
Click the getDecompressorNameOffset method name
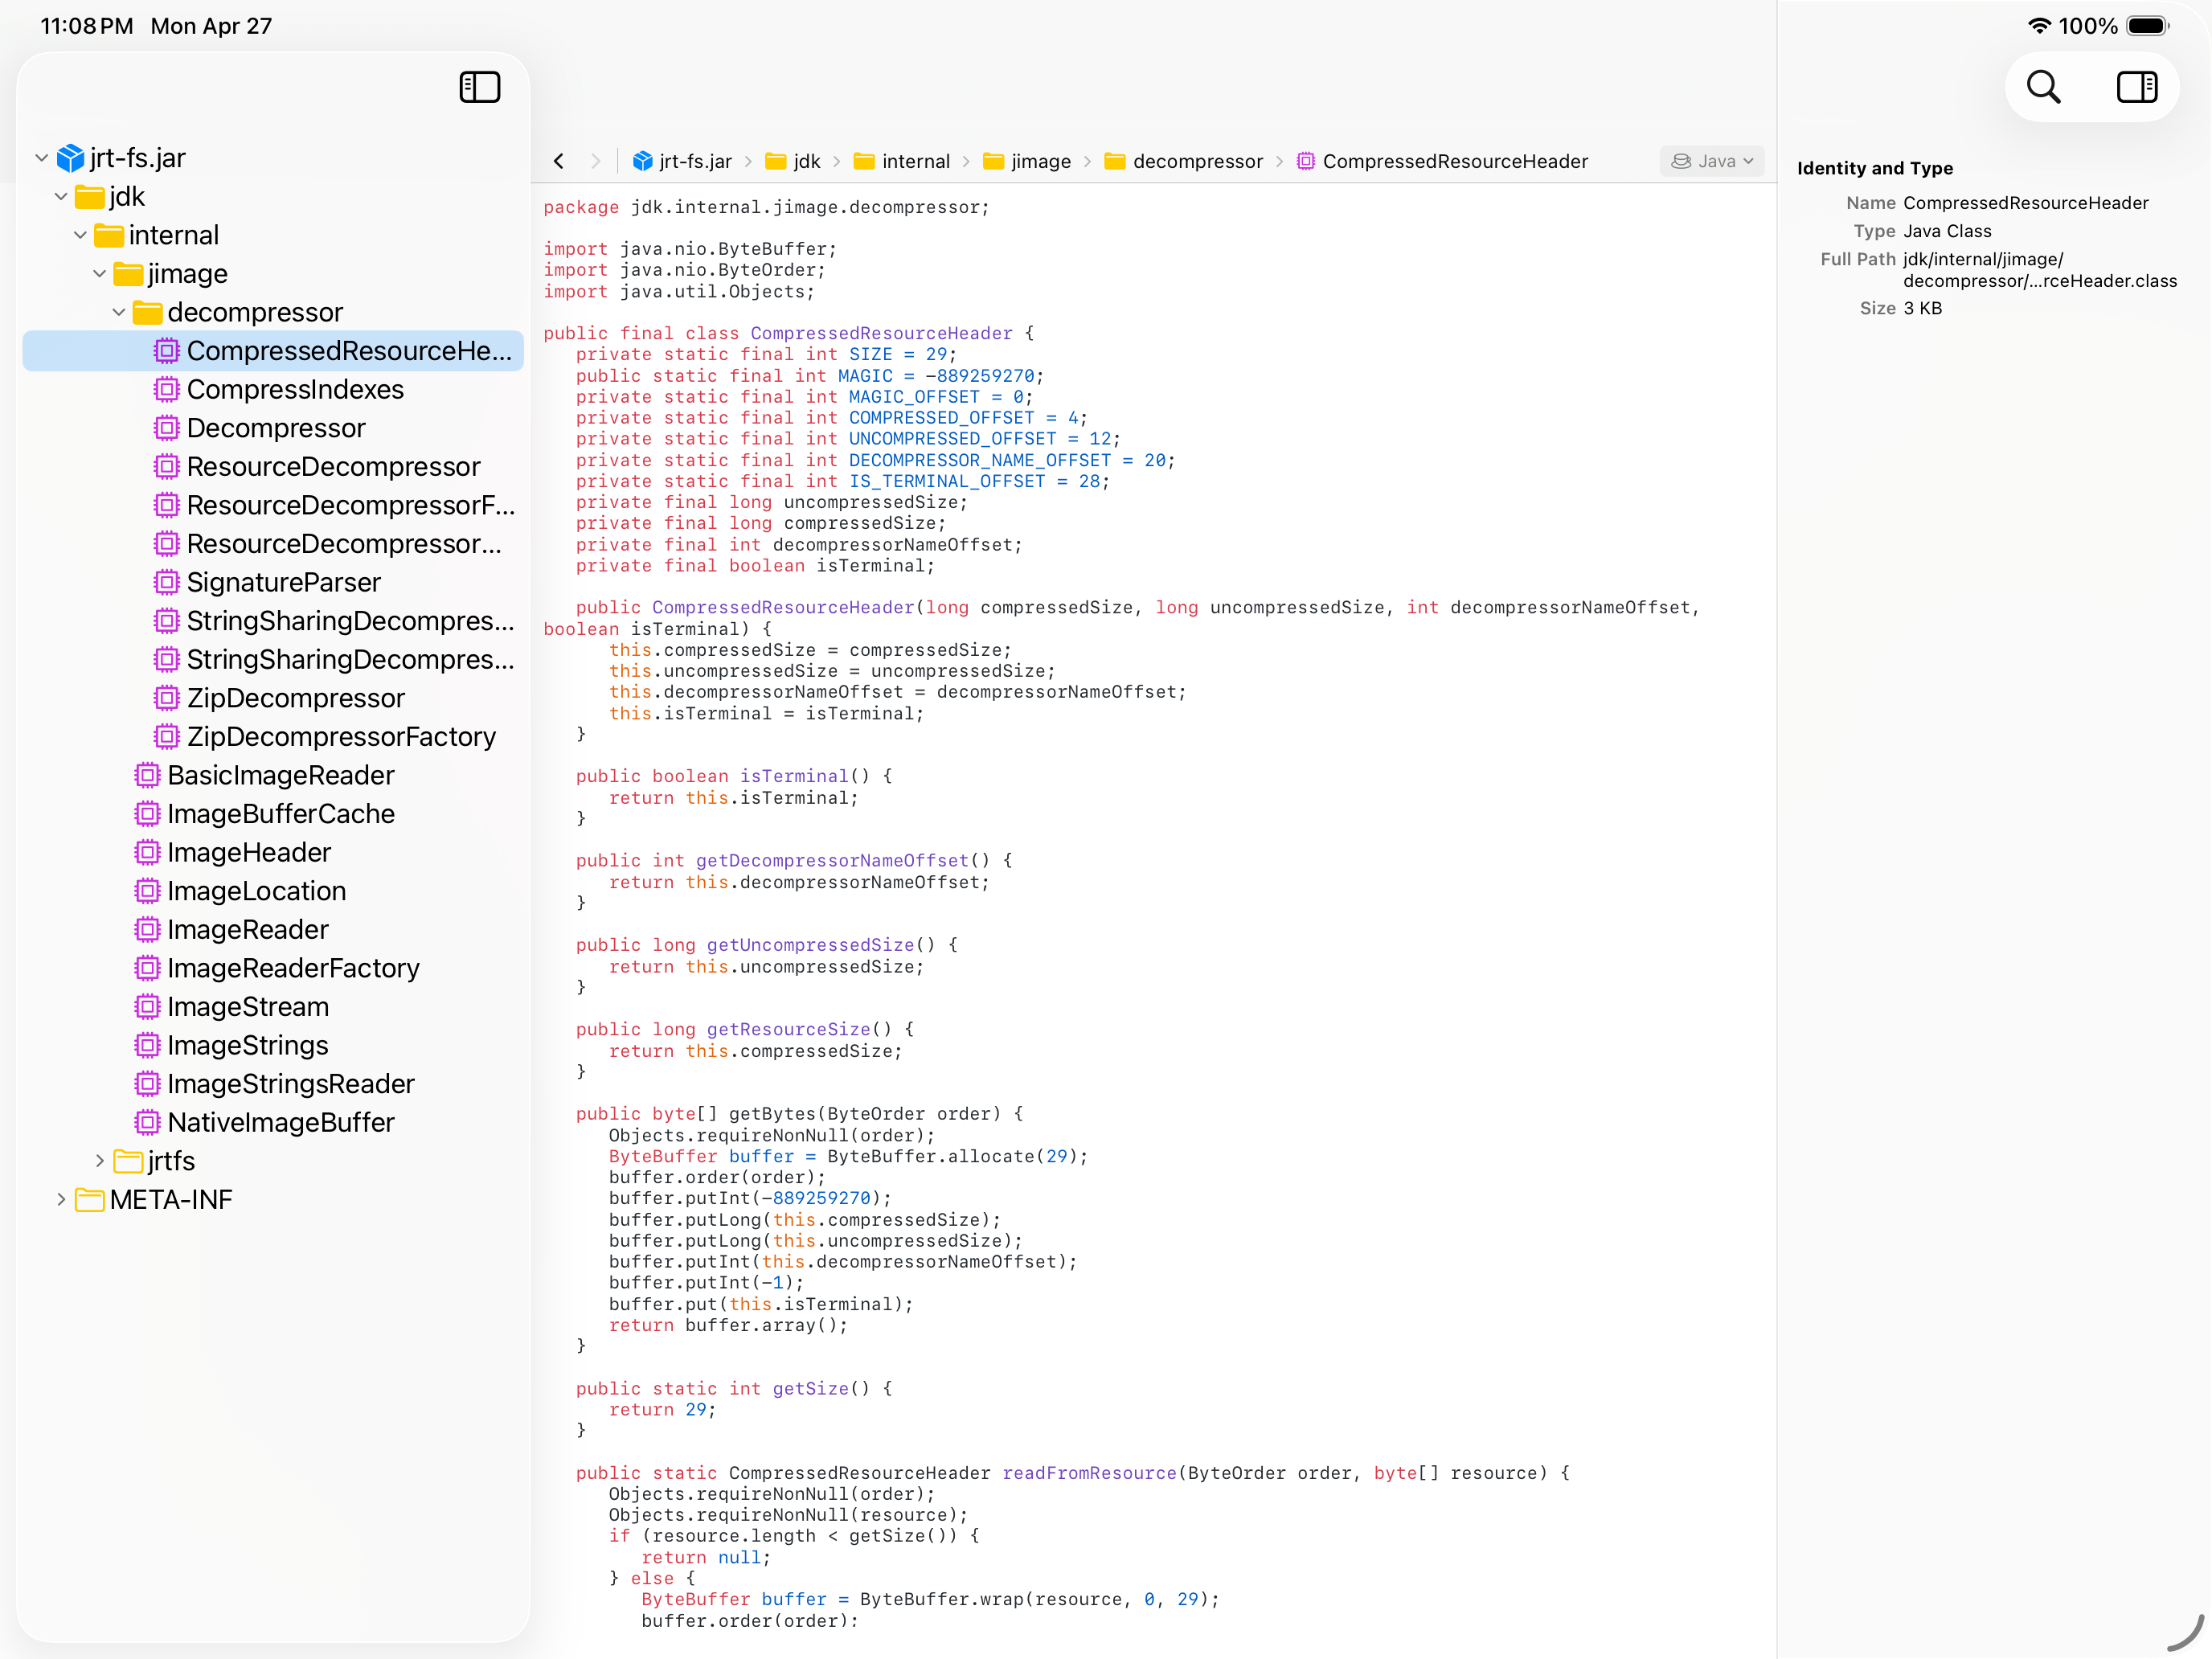(832, 860)
